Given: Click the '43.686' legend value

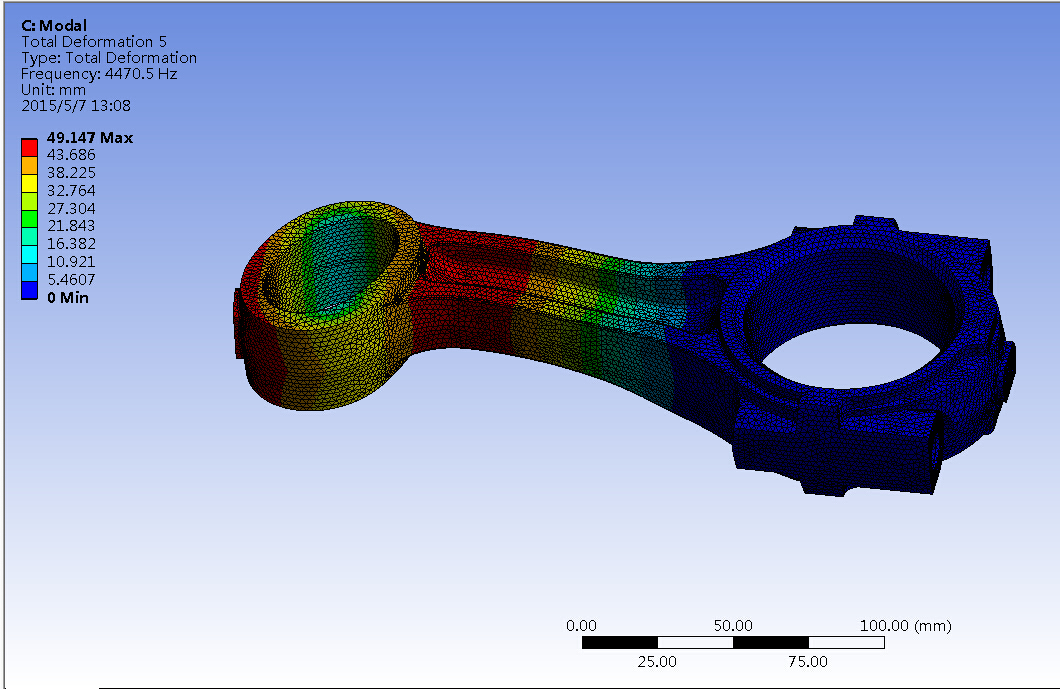Looking at the screenshot, I should [x=71, y=155].
